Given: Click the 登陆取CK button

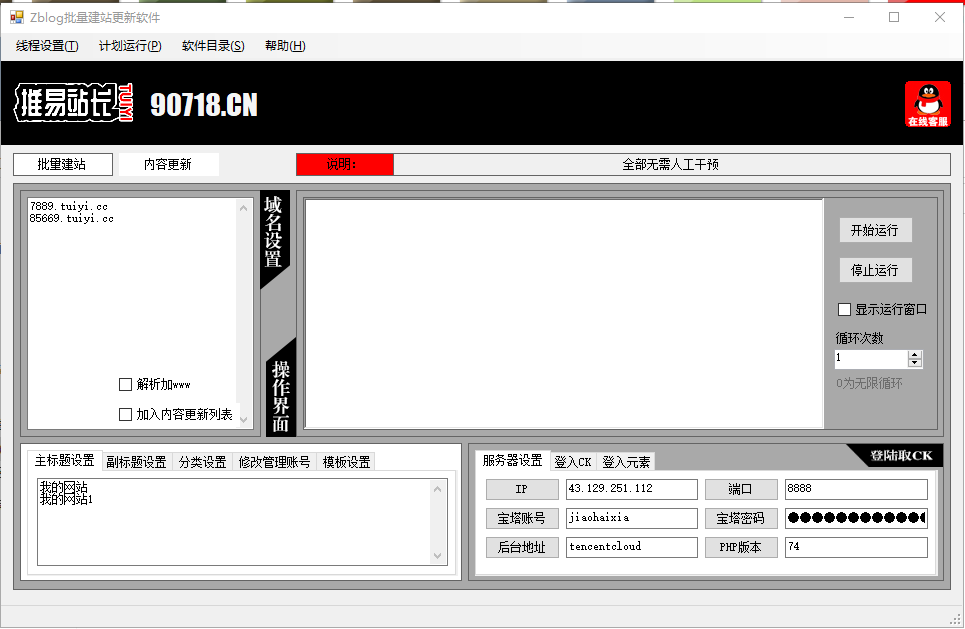Looking at the screenshot, I should pos(900,455).
